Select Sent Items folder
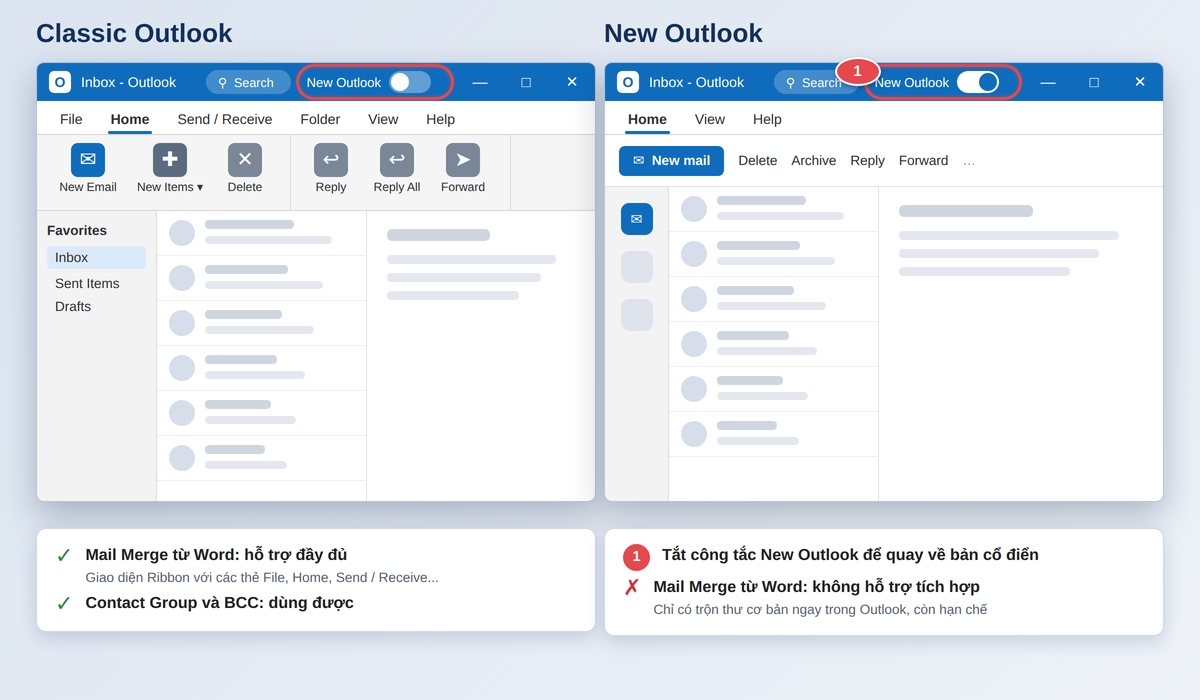This screenshot has height=700, width=1200. (x=87, y=284)
